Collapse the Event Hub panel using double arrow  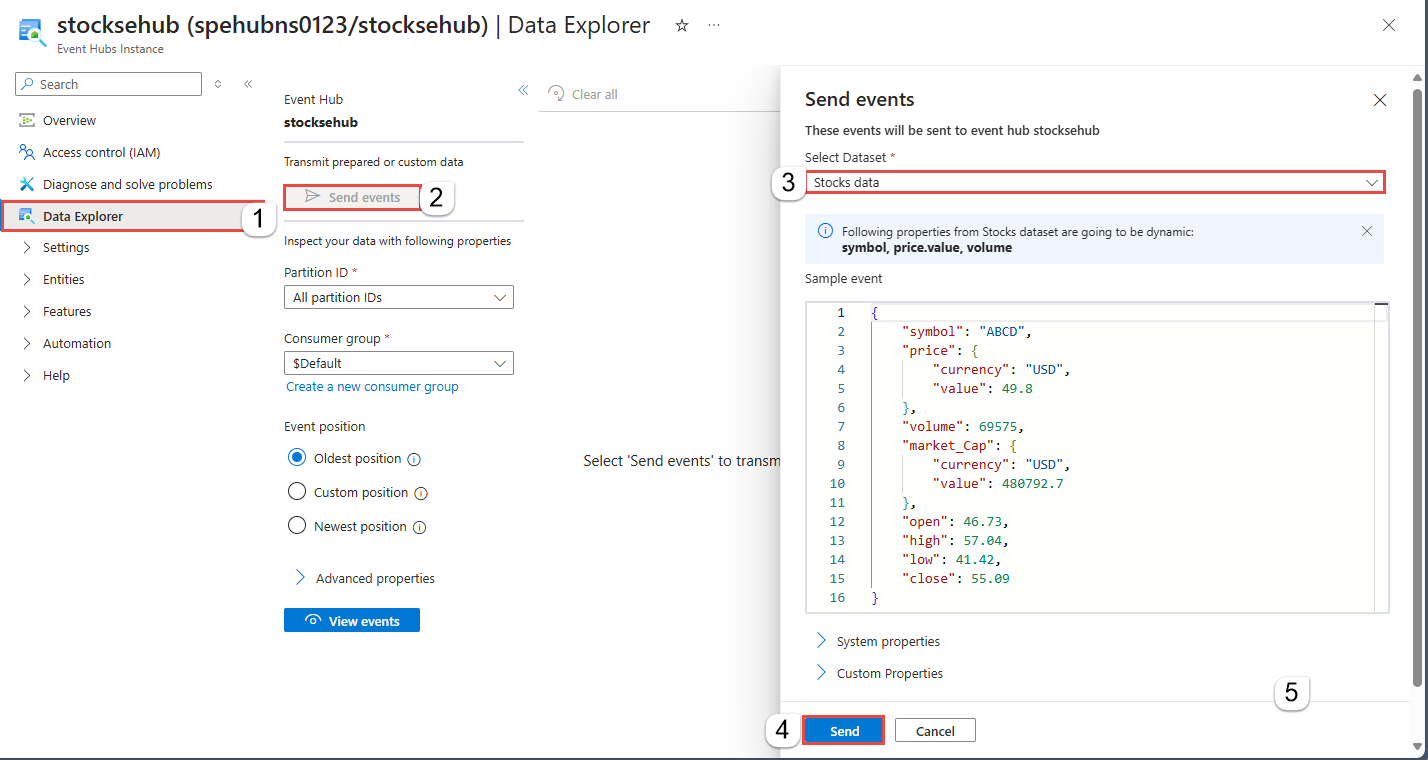(x=523, y=90)
